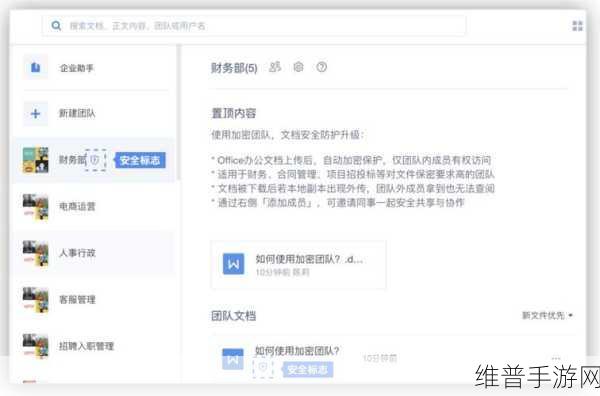This screenshot has height=396, width=600.
Task: Open the apps grid icon at top right
Action: pos(577,26)
